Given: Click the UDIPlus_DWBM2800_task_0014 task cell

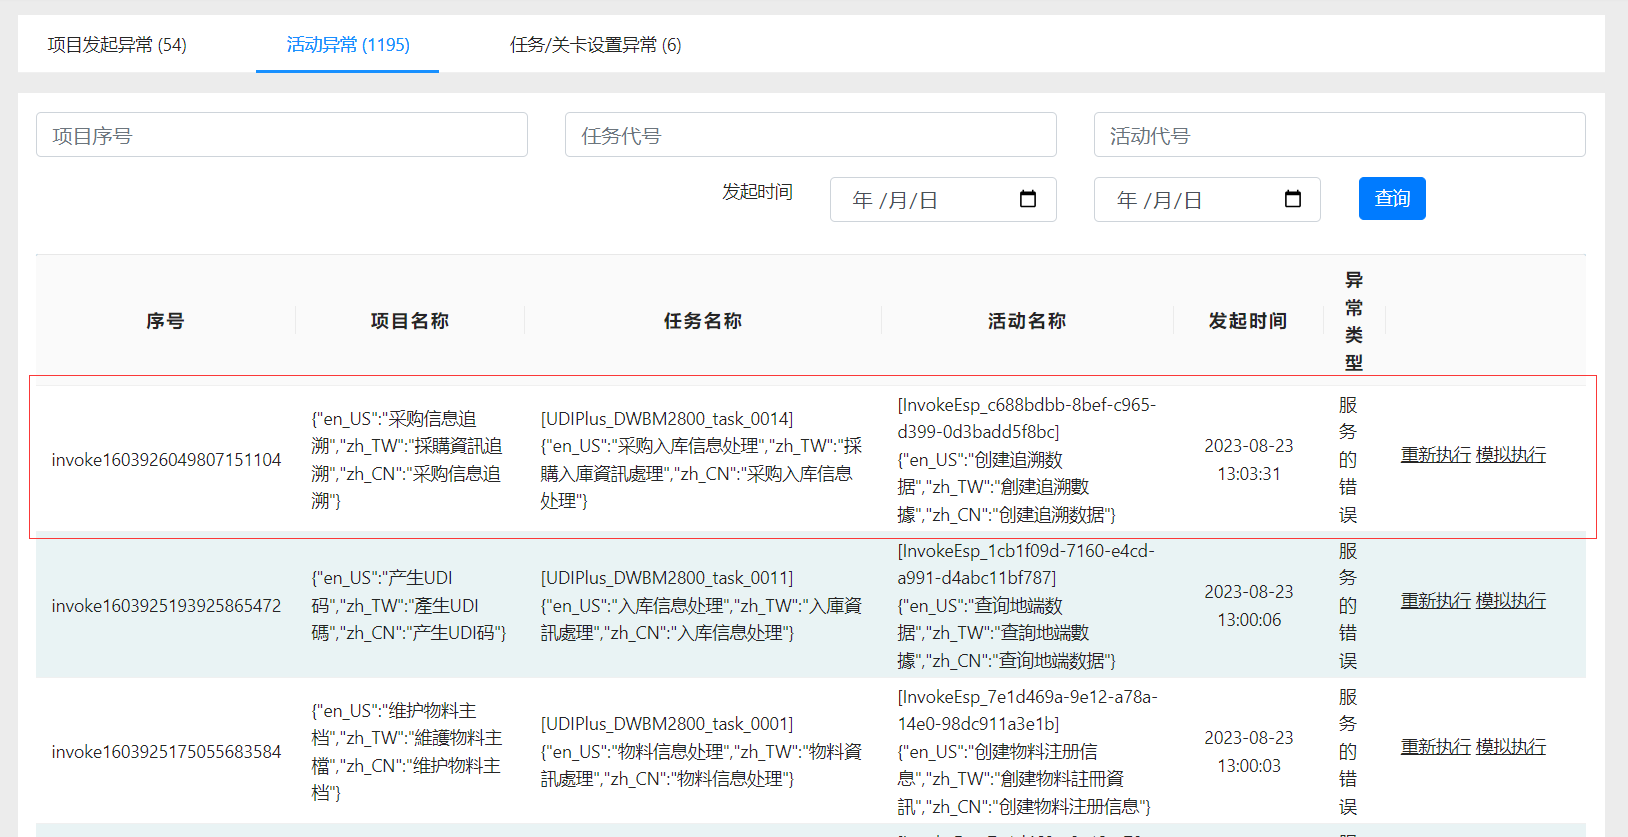Looking at the screenshot, I should click(701, 460).
